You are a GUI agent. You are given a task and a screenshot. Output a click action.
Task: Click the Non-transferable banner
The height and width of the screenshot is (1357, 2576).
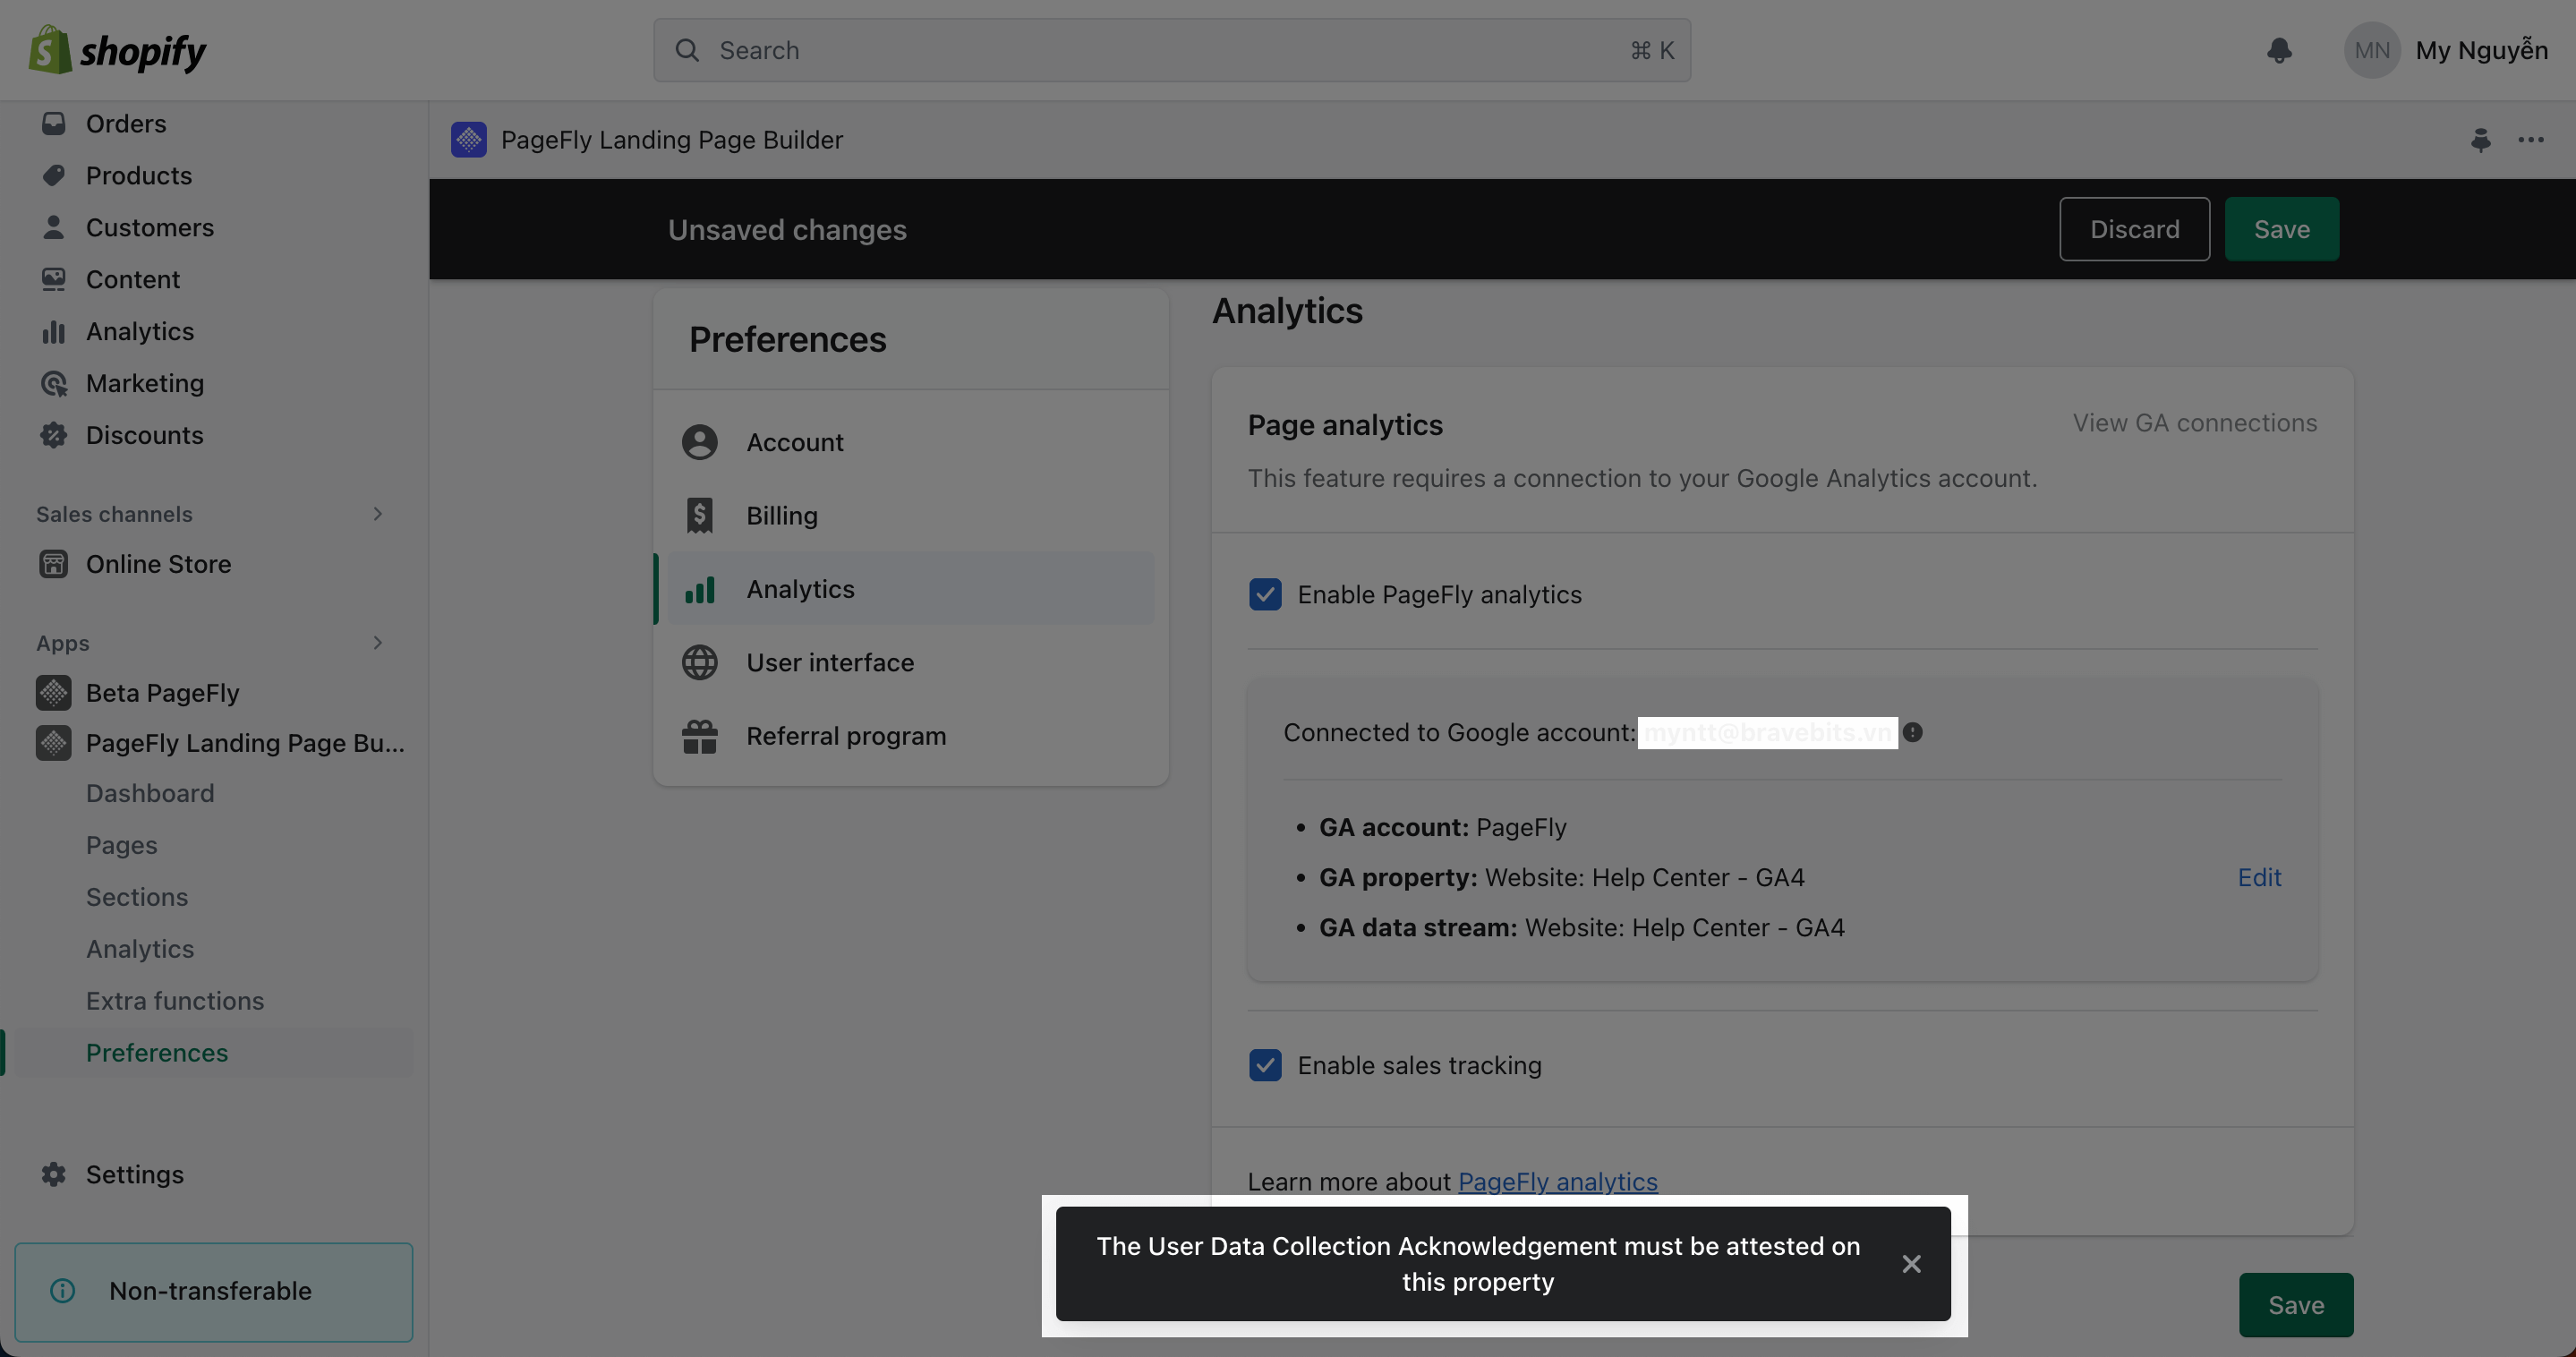214,1292
